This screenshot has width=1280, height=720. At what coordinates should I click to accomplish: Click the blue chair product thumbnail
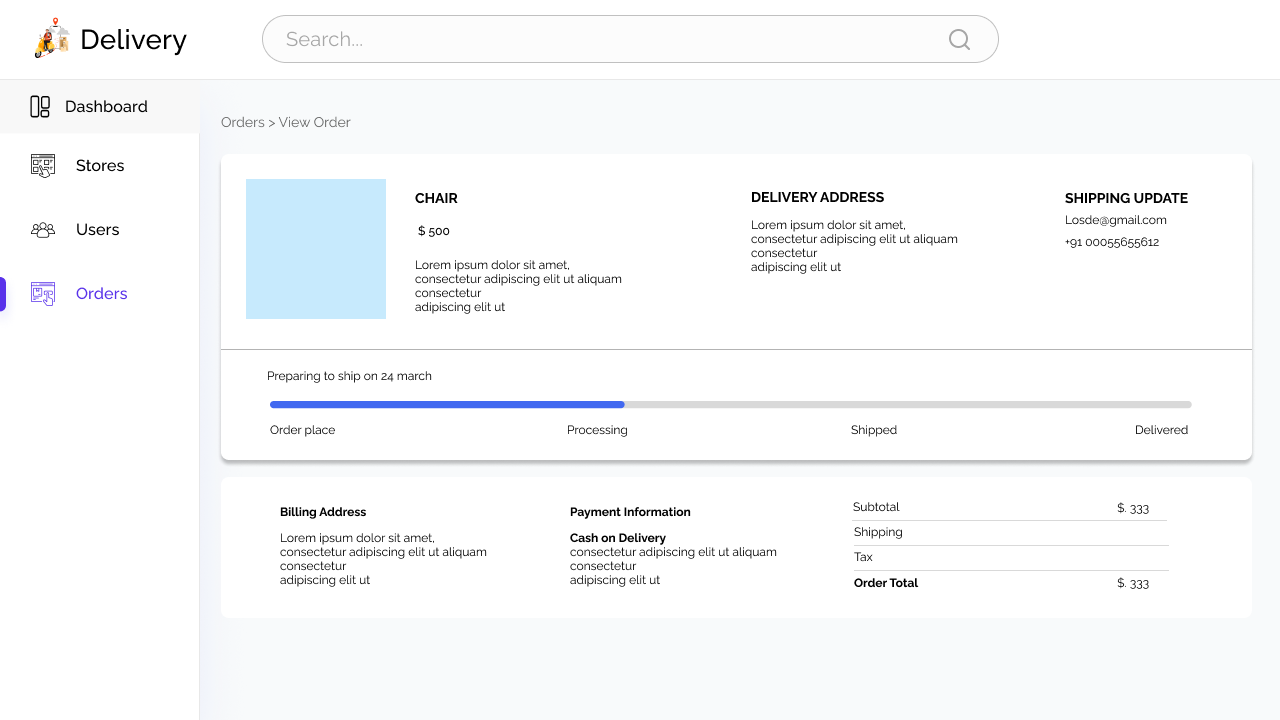coord(316,249)
